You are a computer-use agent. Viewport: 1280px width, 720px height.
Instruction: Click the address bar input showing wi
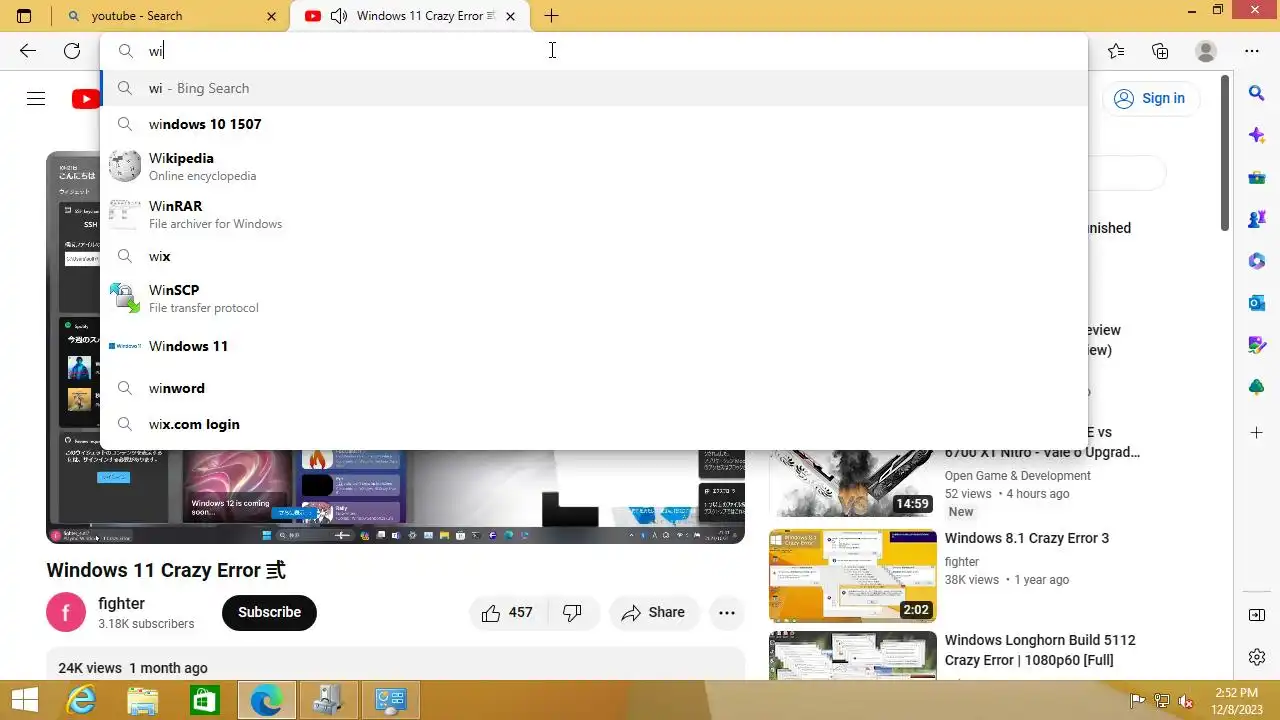click(x=594, y=51)
